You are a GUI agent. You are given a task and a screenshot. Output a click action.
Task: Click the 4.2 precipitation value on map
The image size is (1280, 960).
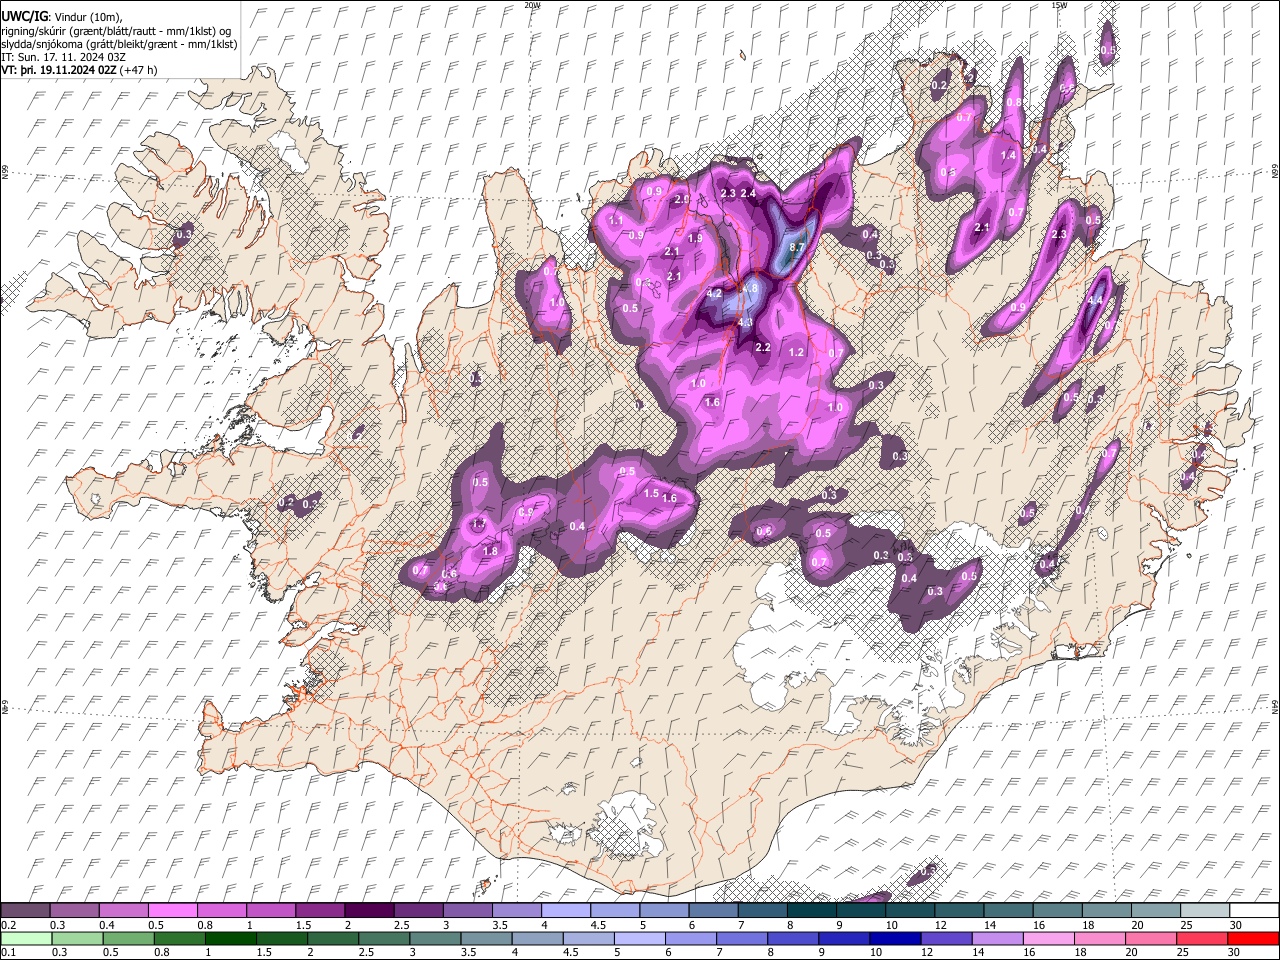pos(714,294)
